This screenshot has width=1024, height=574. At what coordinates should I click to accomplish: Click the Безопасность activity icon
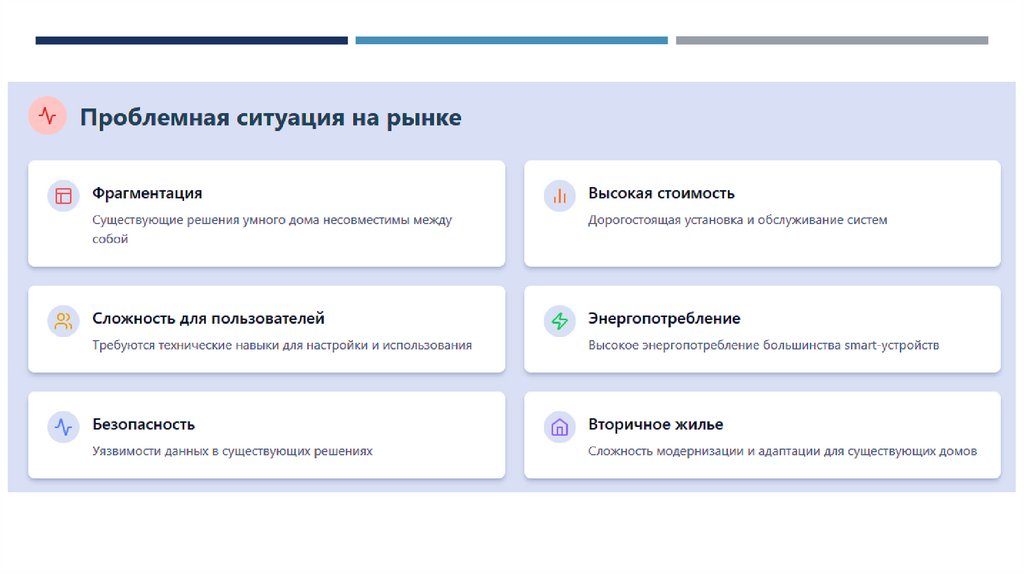pyautogui.click(x=63, y=427)
